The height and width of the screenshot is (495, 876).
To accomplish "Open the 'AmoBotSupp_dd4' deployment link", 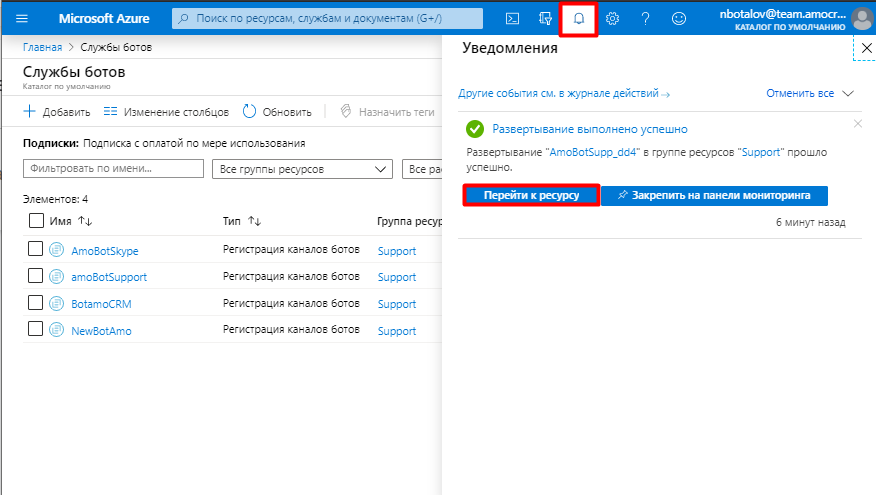I will click(593, 153).
